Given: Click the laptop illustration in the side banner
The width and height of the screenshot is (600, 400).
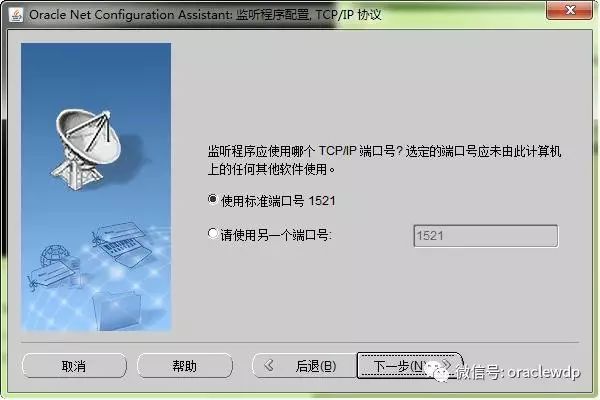Looking at the screenshot, I should pyautogui.click(x=122, y=243).
